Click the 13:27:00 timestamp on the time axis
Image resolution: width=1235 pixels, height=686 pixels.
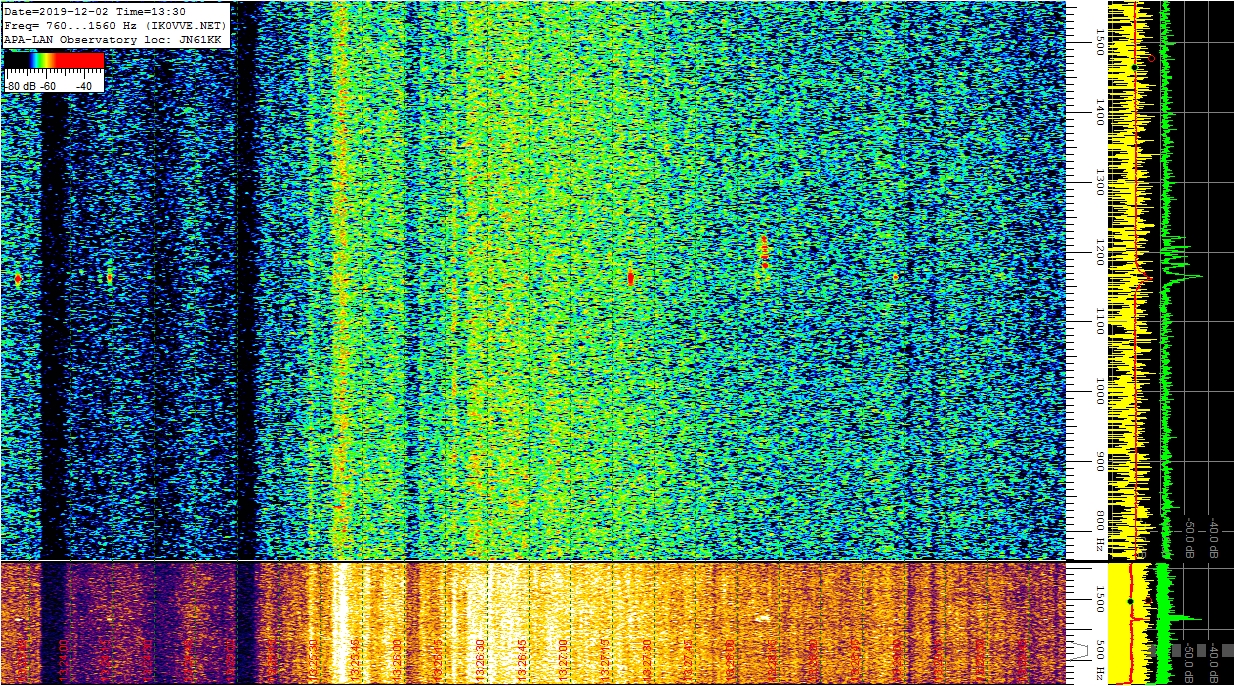tap(563, 659)
